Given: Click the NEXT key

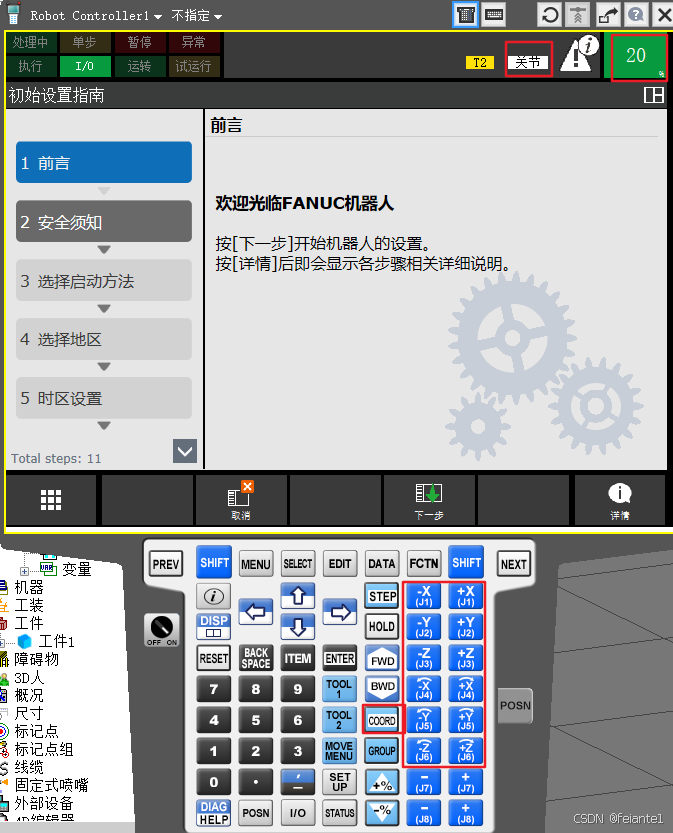Looking at the screenshot, I should pos(514,564).
